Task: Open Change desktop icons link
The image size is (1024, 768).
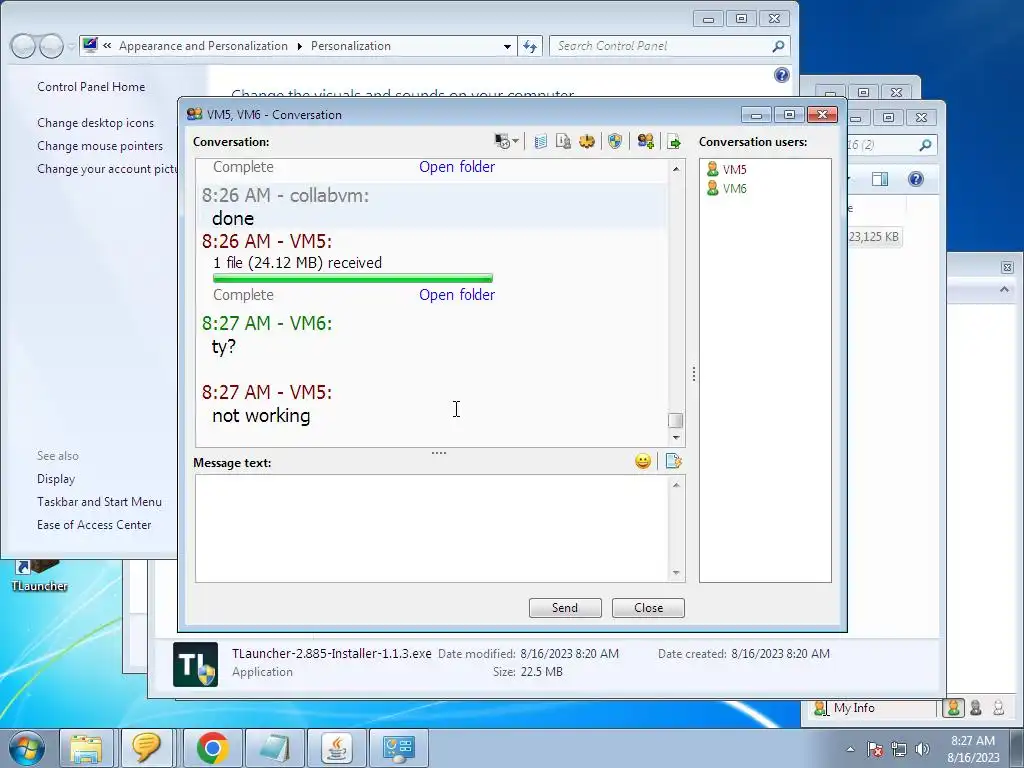Action: (x=95, y=123)
